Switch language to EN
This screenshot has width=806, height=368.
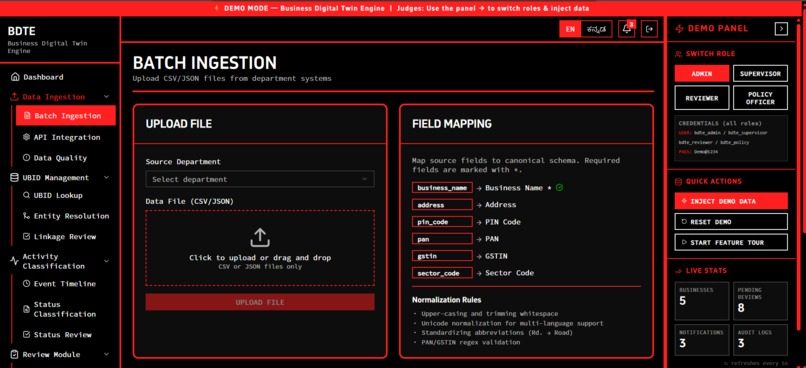pos(570,29)
